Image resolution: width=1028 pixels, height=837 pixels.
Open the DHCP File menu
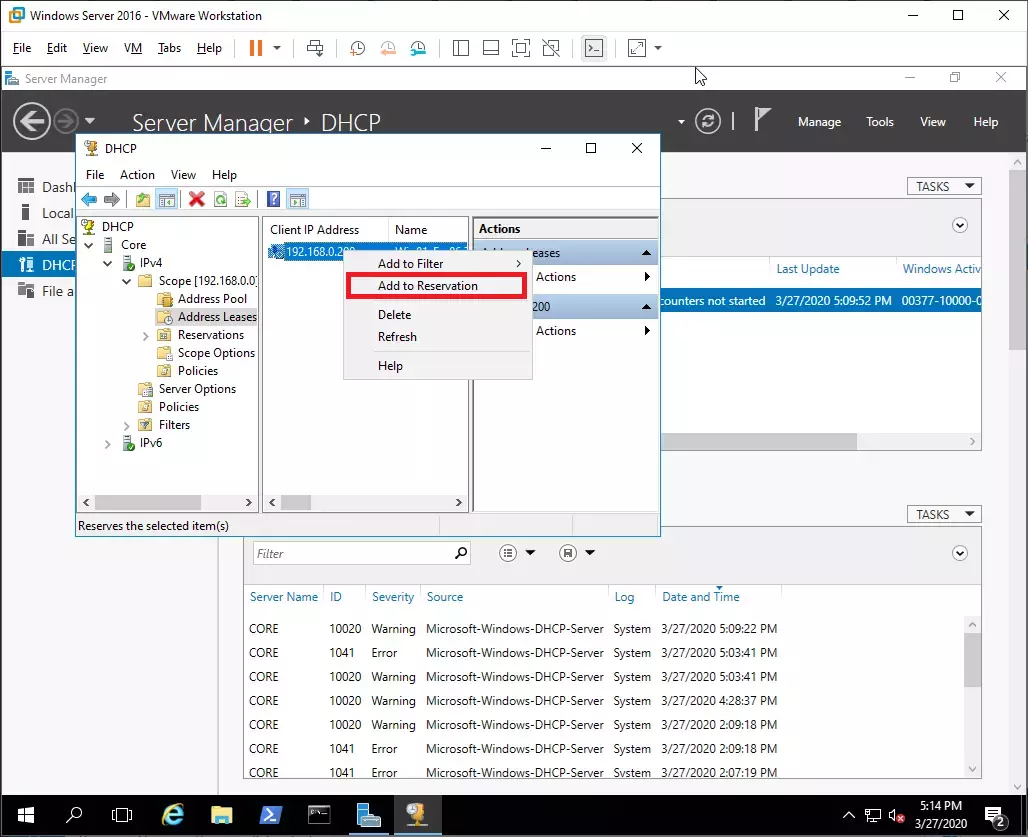pyautogui.click(x=95, y=174)
